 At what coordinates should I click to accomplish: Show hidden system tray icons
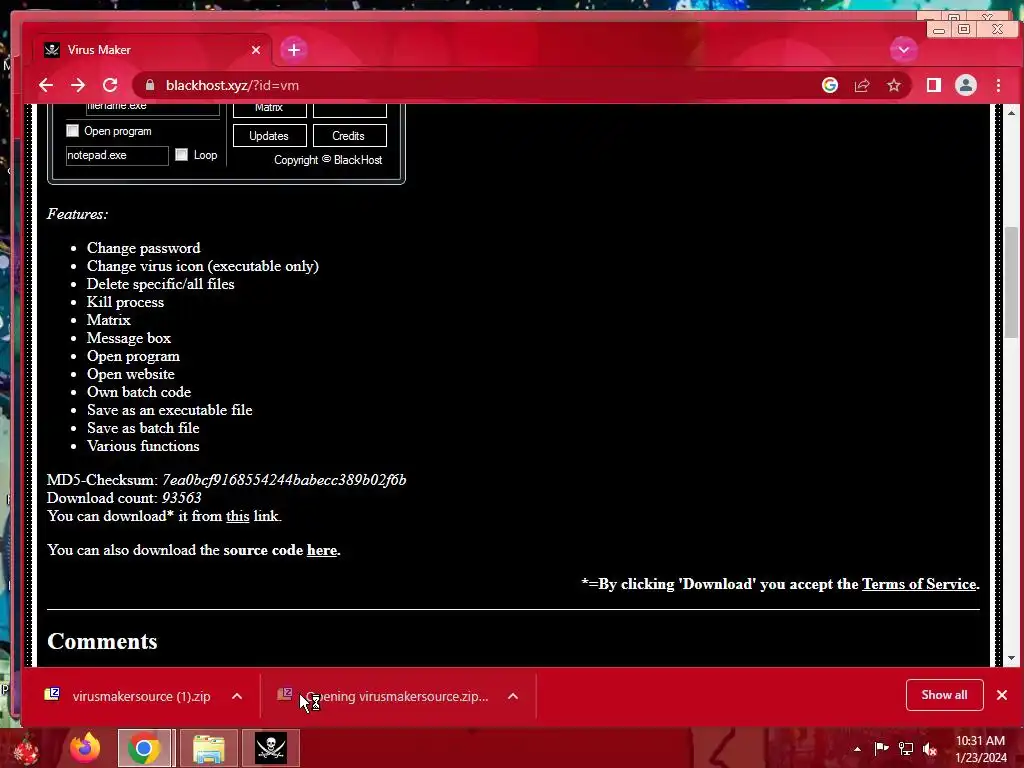pos(857,749)
